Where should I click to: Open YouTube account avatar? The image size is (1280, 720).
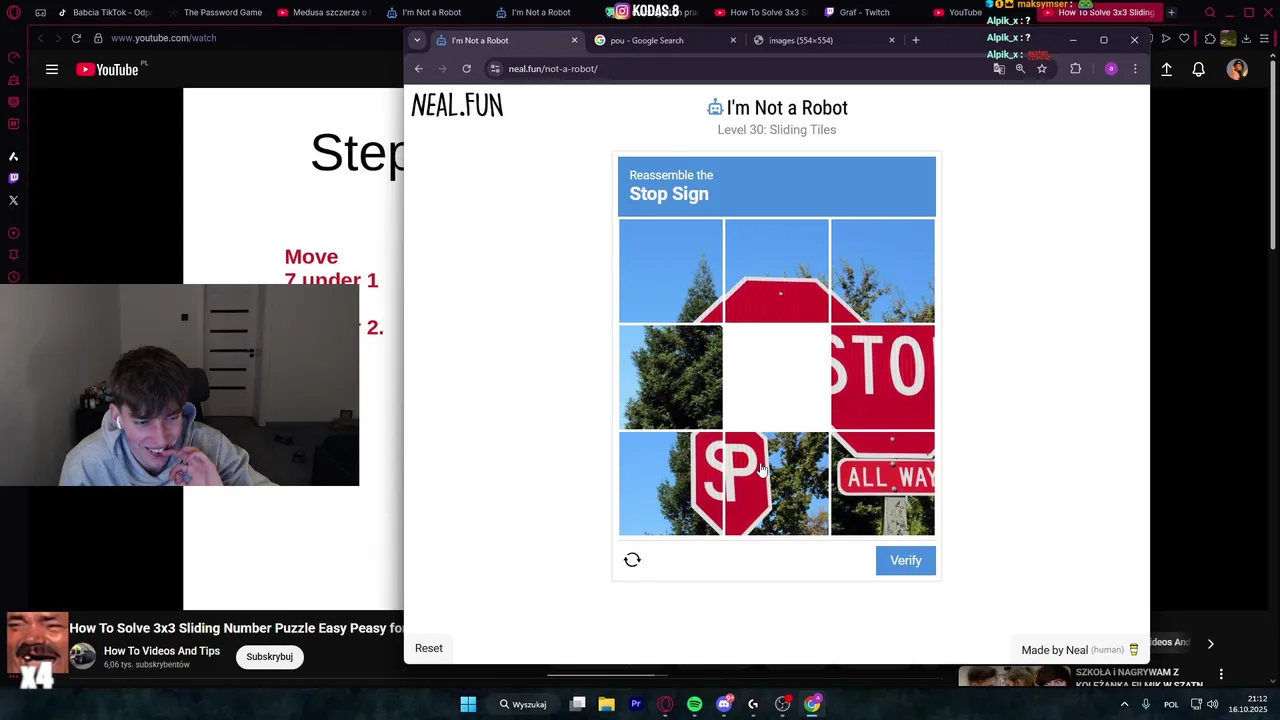1237,69
